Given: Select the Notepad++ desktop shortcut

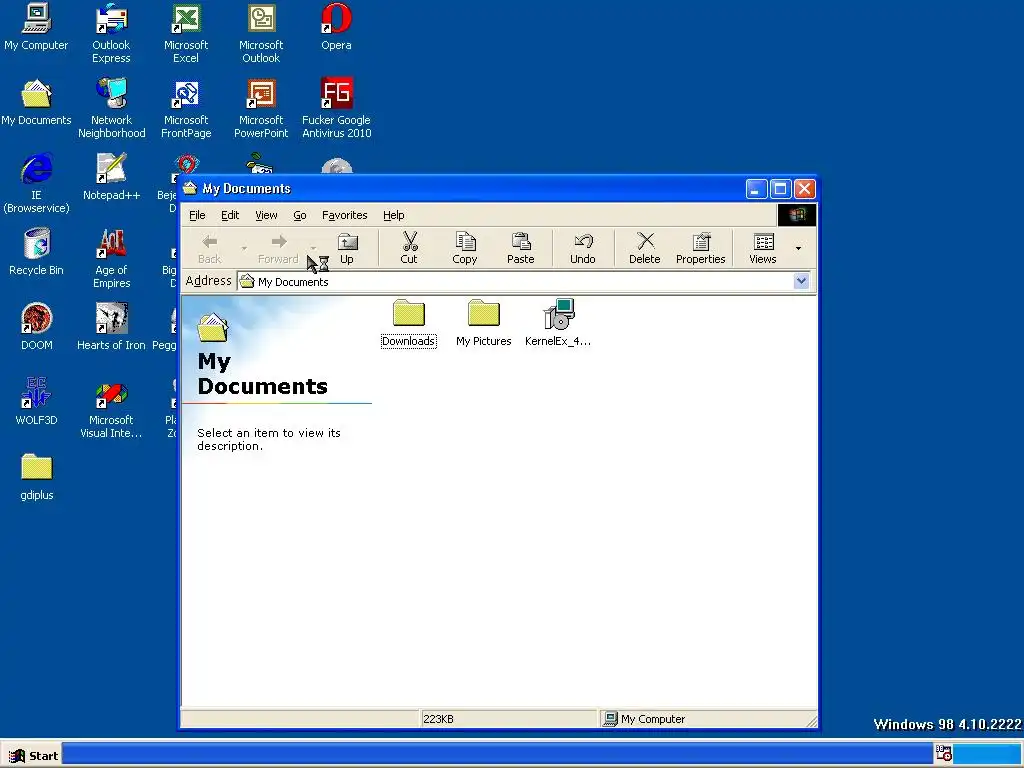Looking at the screenshot, I should (x=111, y=176).
